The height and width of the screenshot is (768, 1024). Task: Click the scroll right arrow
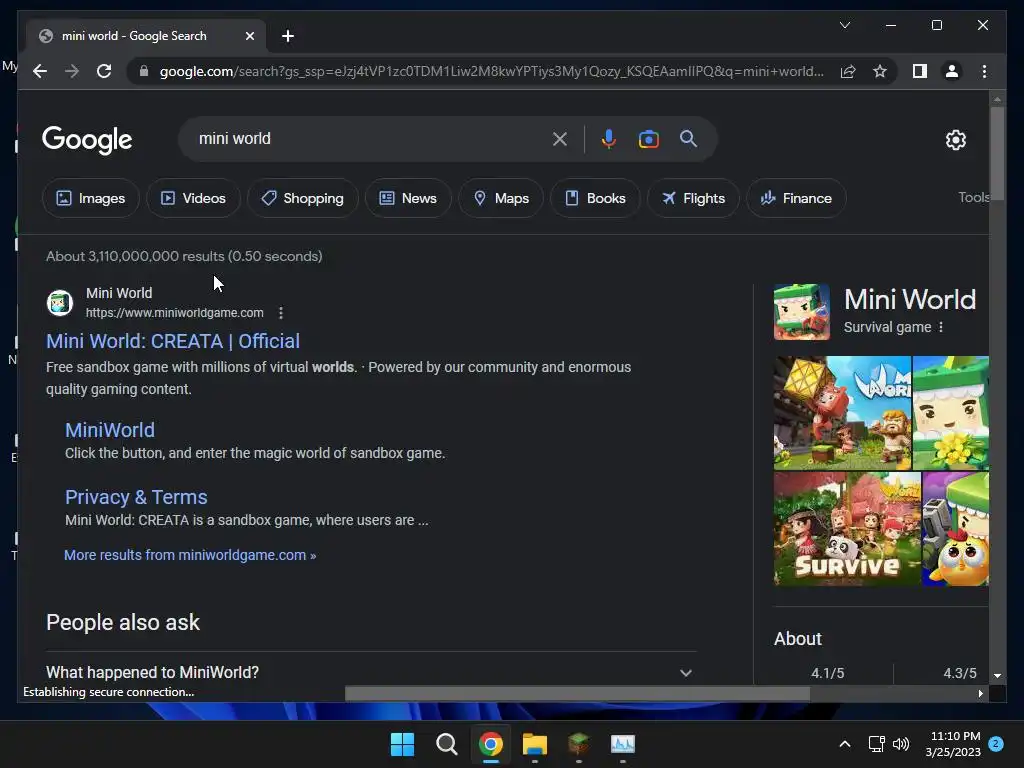click(980, 694)
